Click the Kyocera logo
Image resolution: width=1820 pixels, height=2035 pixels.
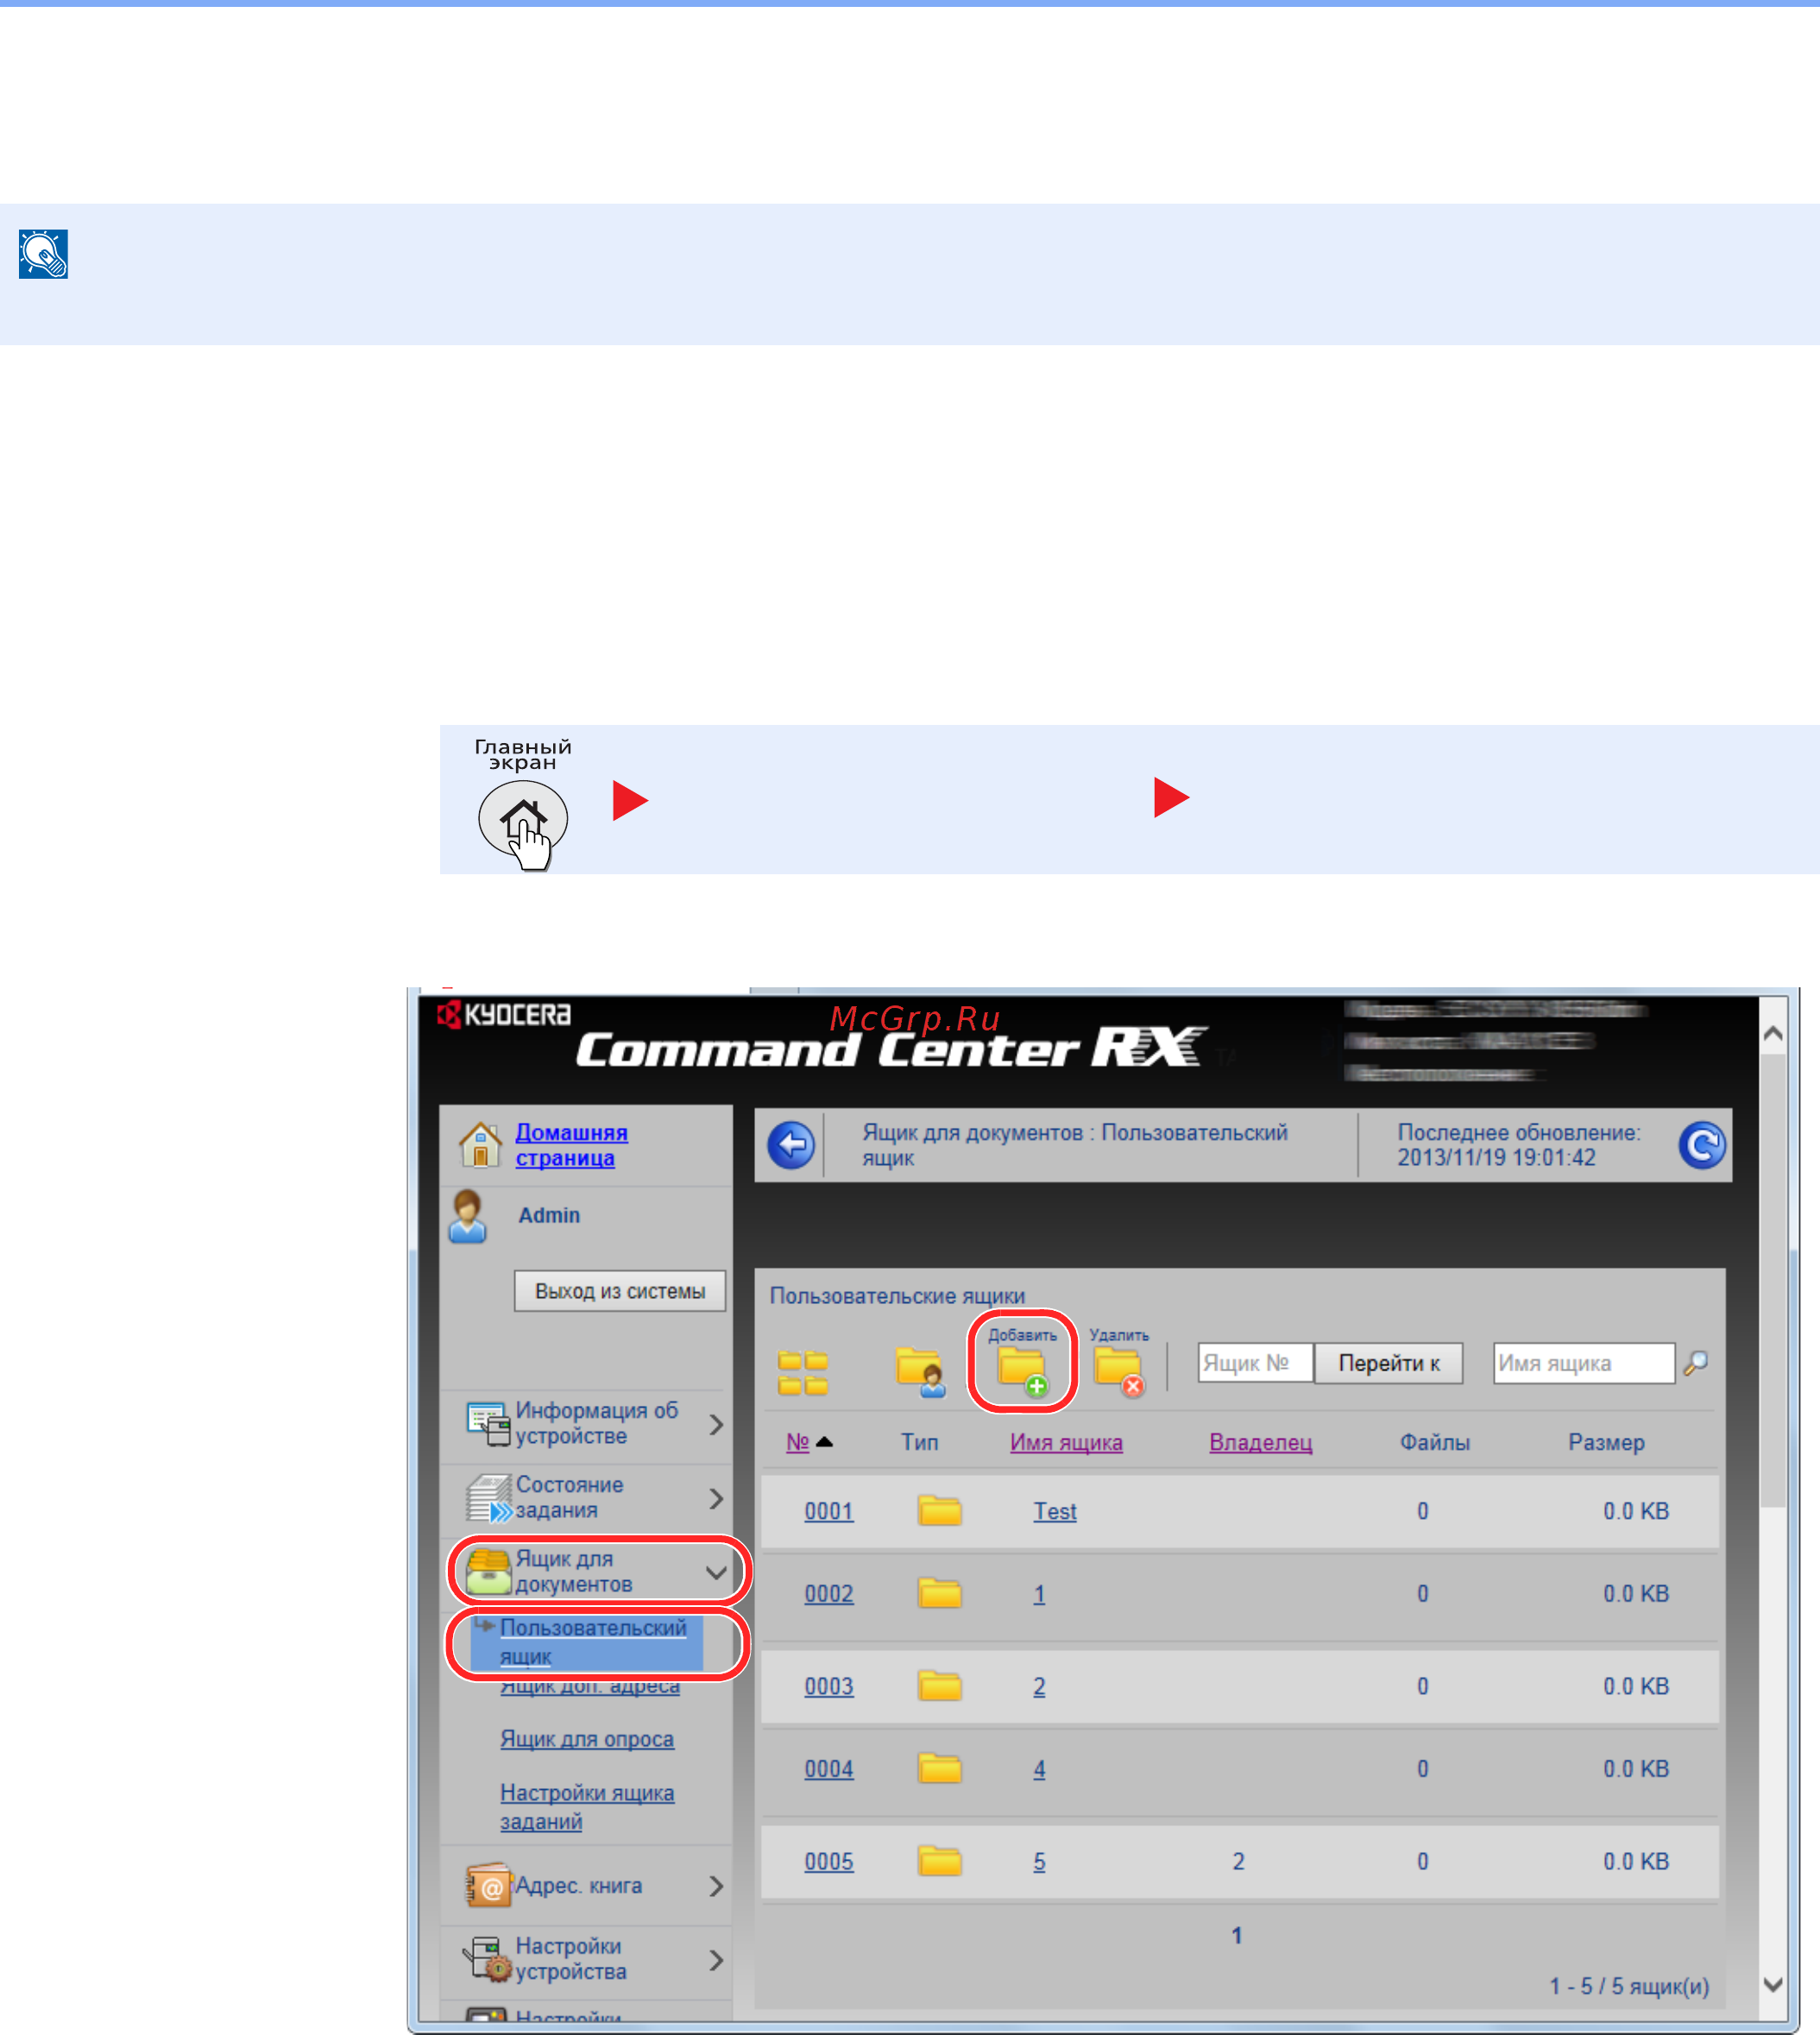(x=504, y=1015)
